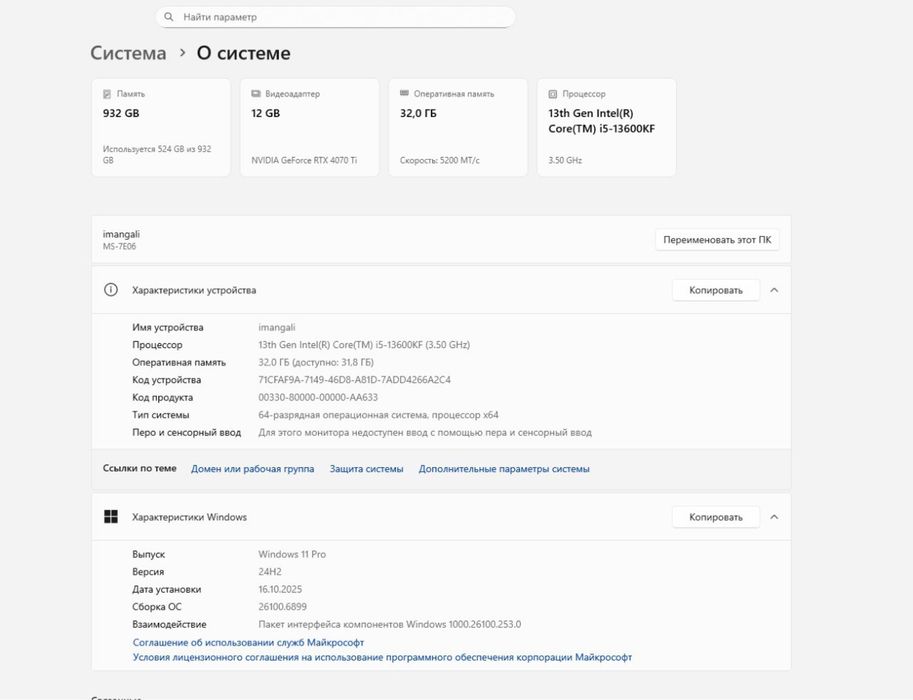Open Дополнительные параметры системы link

click(x=504, y=469)
